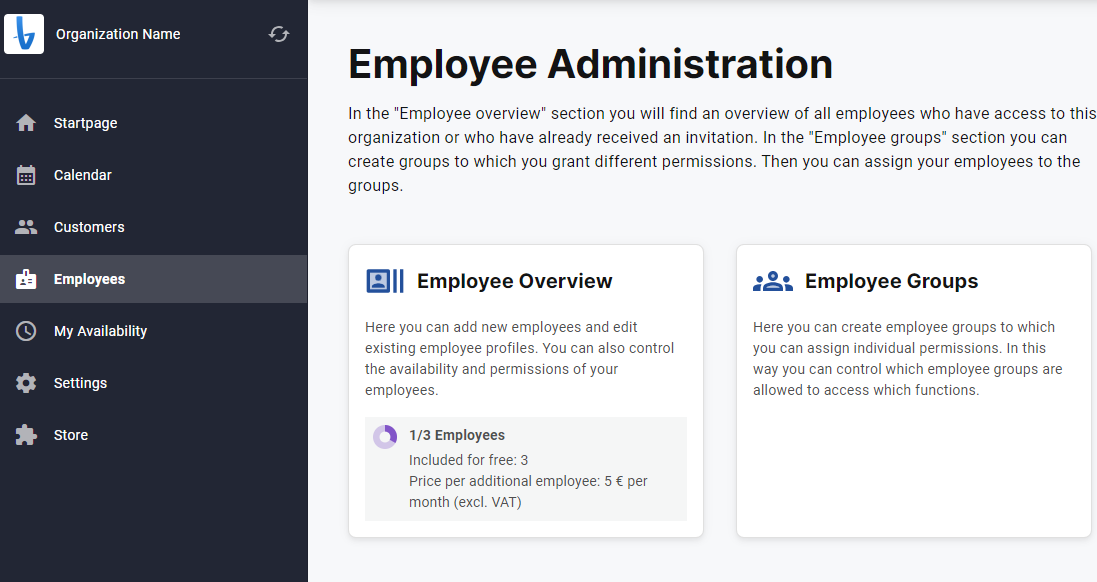Click the Employee Overview card icon

[x=385, y=281]
